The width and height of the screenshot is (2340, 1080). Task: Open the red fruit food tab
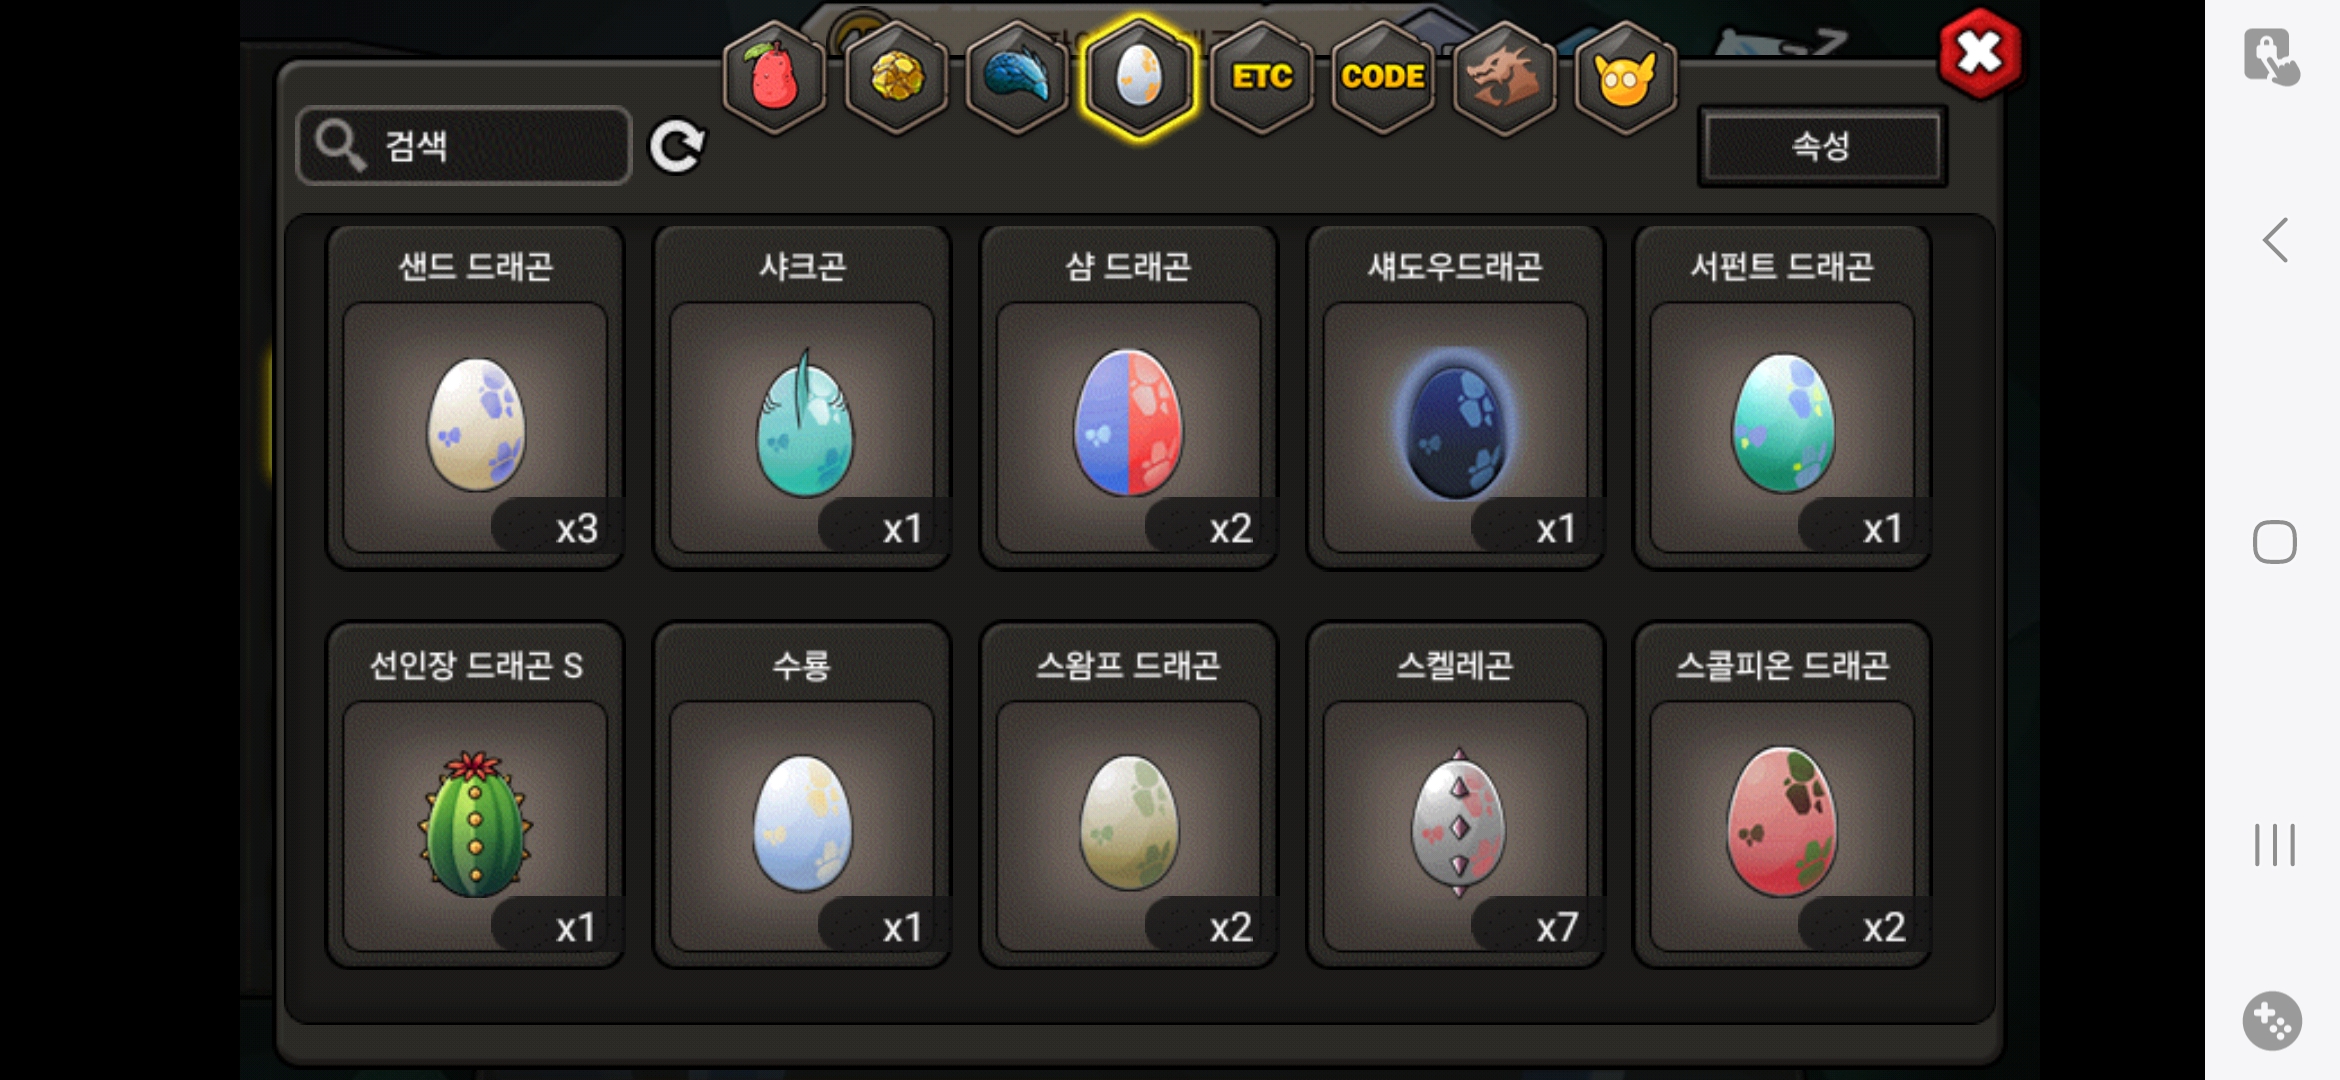point(774,77)
